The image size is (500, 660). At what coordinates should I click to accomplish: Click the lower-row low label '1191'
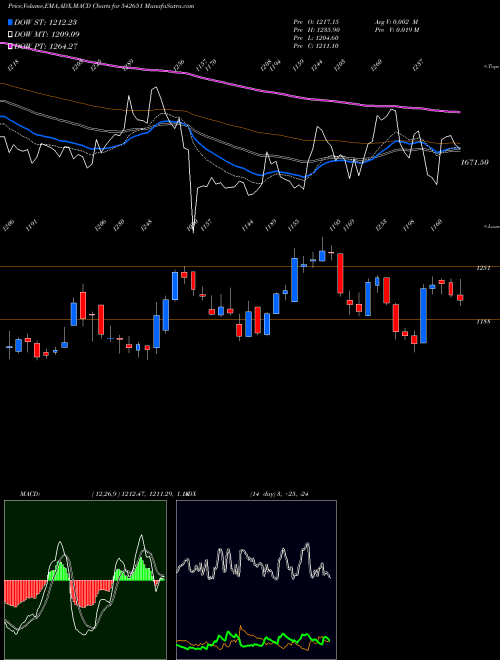tap(32, 225)
